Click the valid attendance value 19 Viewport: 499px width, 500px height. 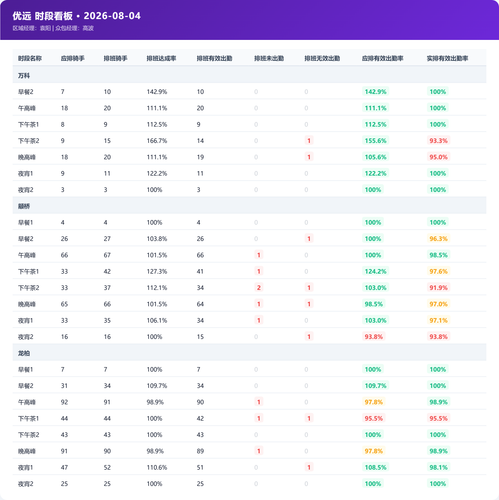point(200,157)
